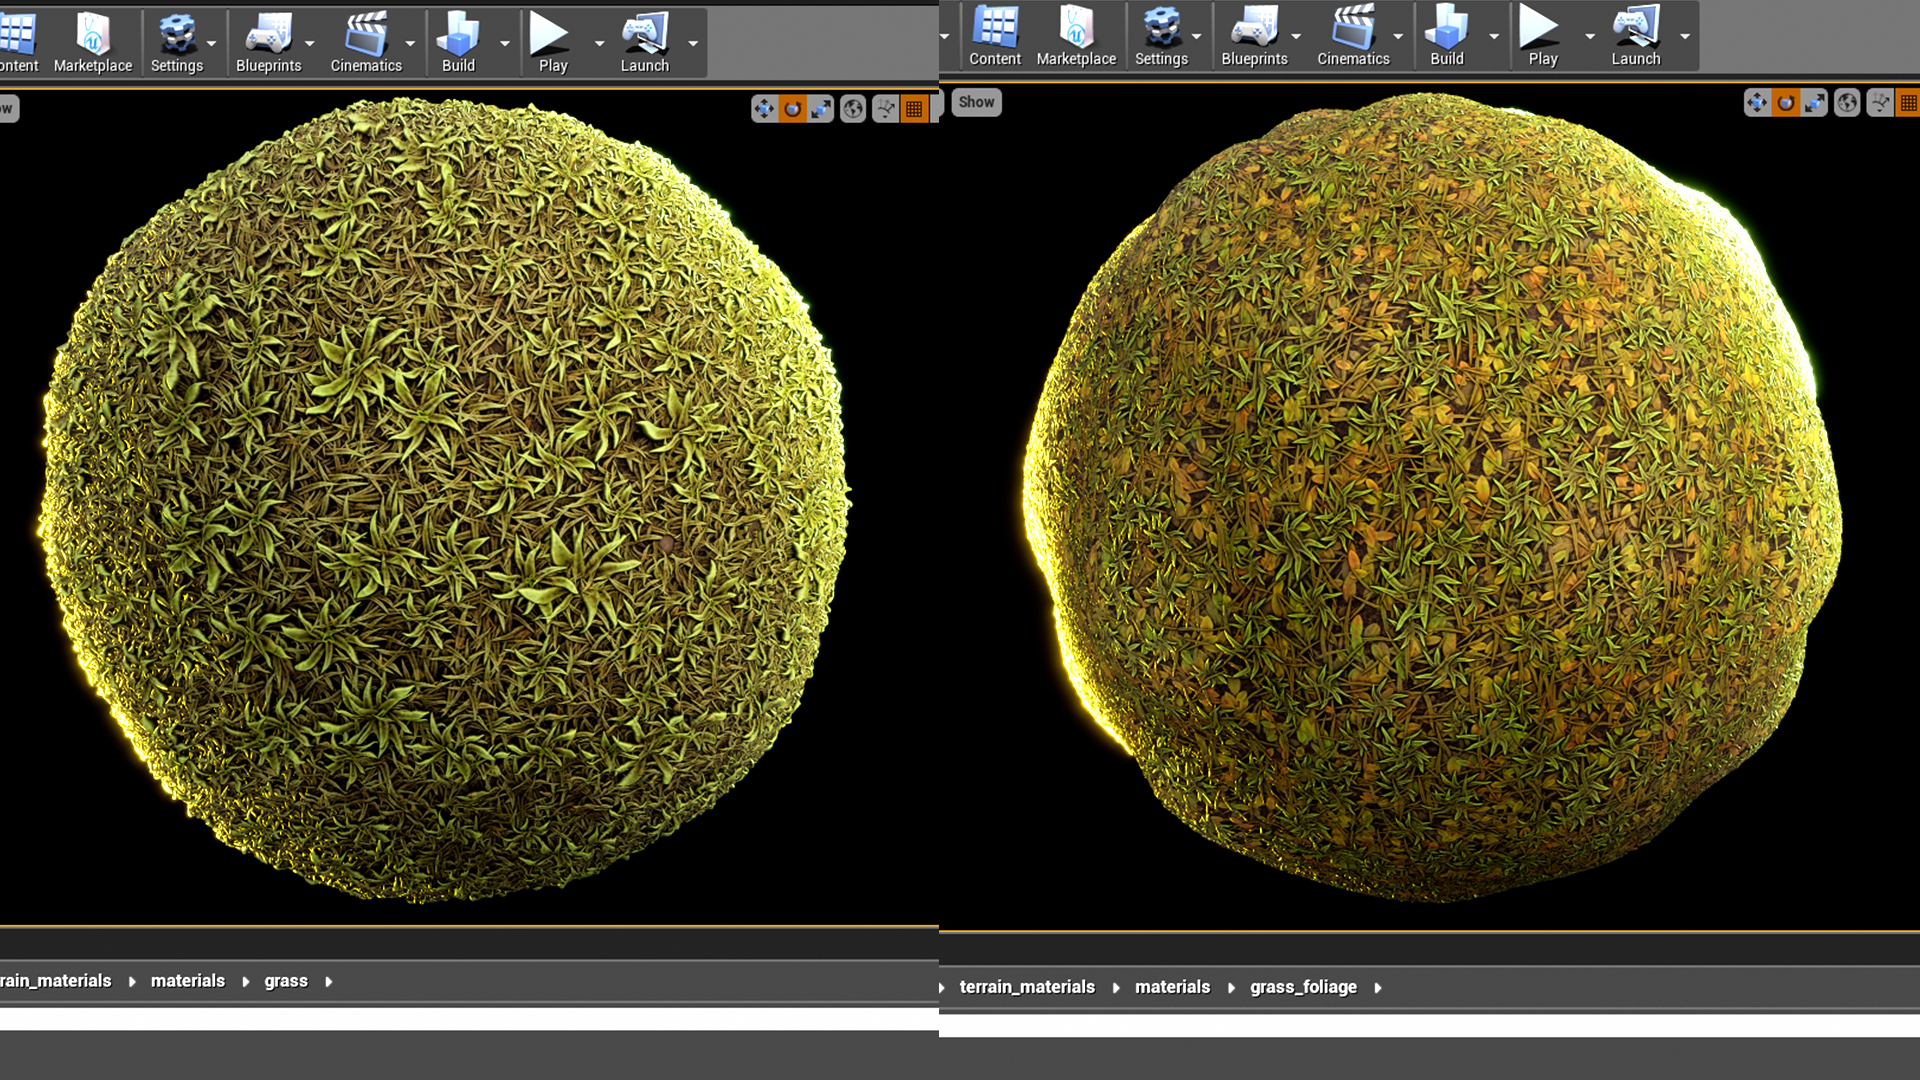This screenshot has width=1920, height=1080.
Task: Open the Settings menu left panel
Action: point(177,40)
